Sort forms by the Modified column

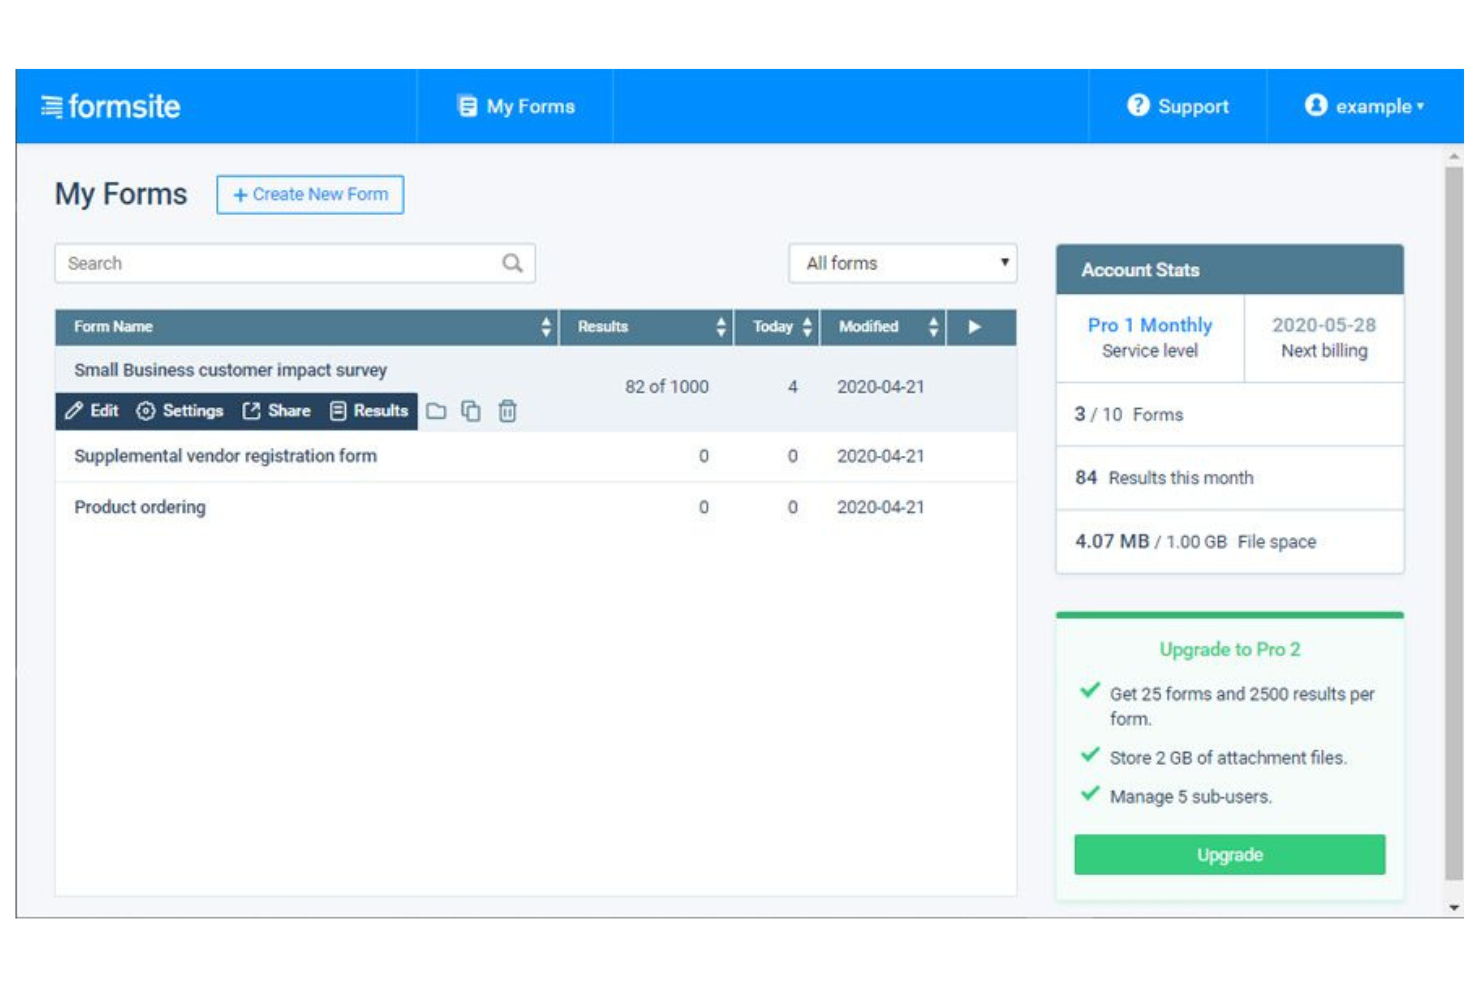pos(932,326)
